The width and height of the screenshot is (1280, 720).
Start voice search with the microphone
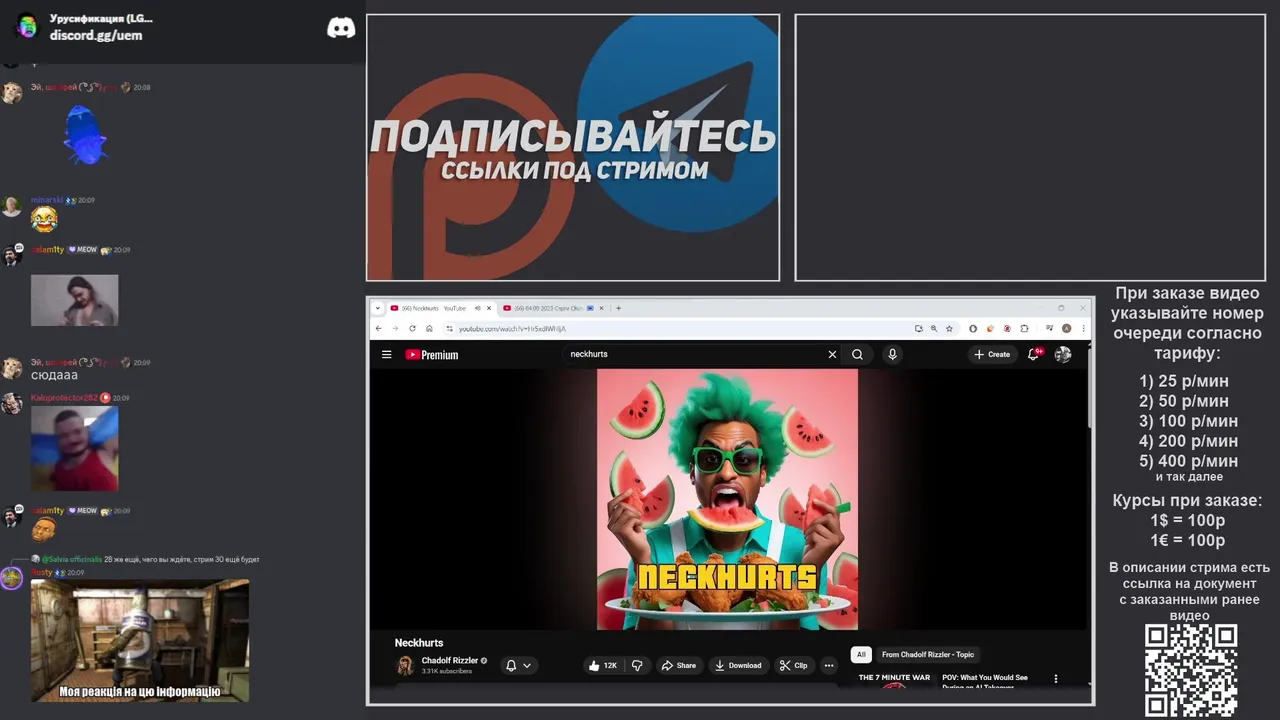(892, 354)
